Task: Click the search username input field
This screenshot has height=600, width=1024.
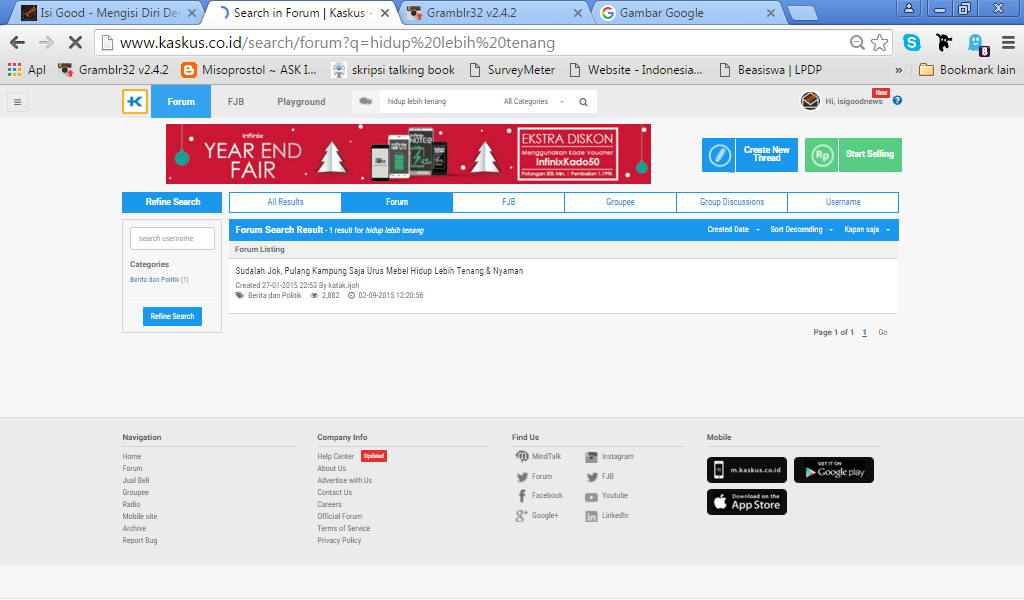Action: (x=172, y=238)
